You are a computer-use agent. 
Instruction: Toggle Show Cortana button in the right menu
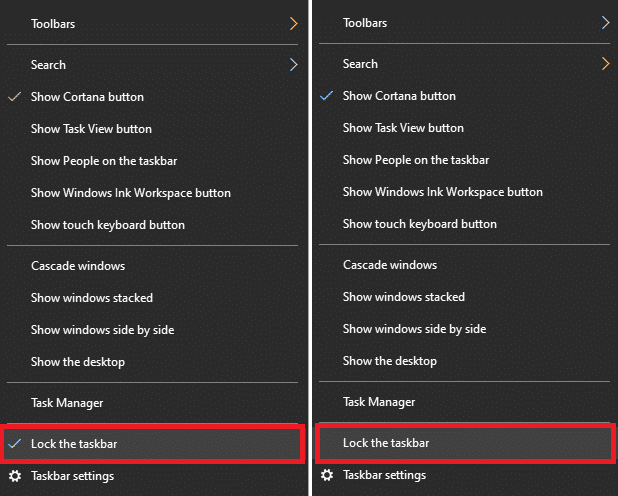point(399,96)
